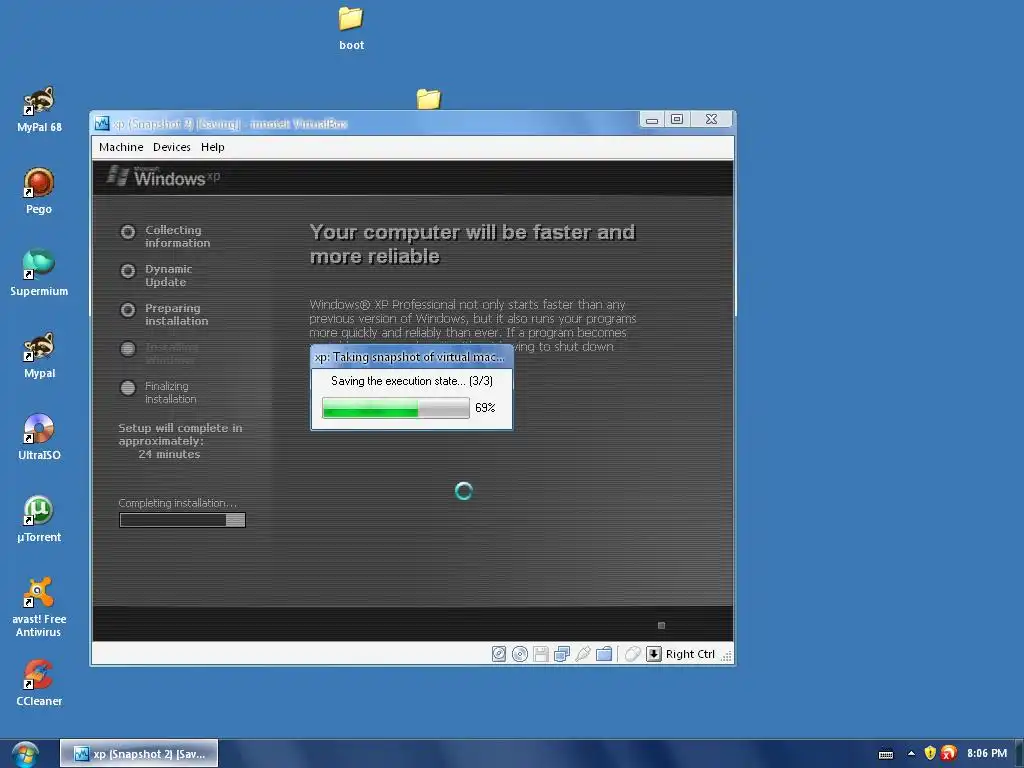Click the 69% progress value
The image size is (1024, 768).
485,408
